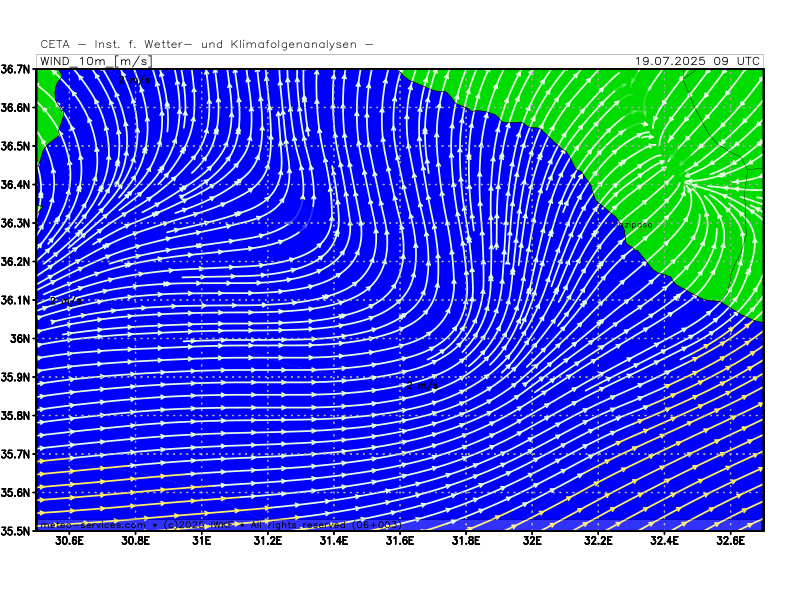Click the 35.6N latitude label
This screenshot has width=800, height=600.
(x=16, y=492)
